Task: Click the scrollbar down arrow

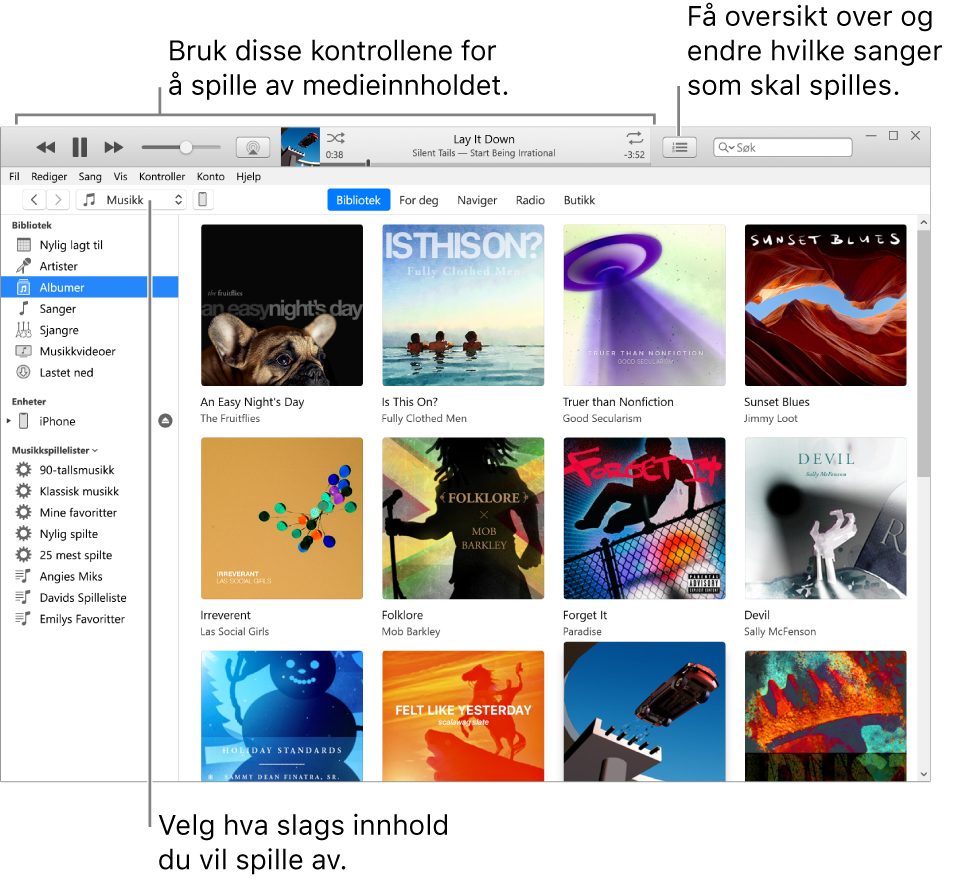Action: (x=924, y=774)
